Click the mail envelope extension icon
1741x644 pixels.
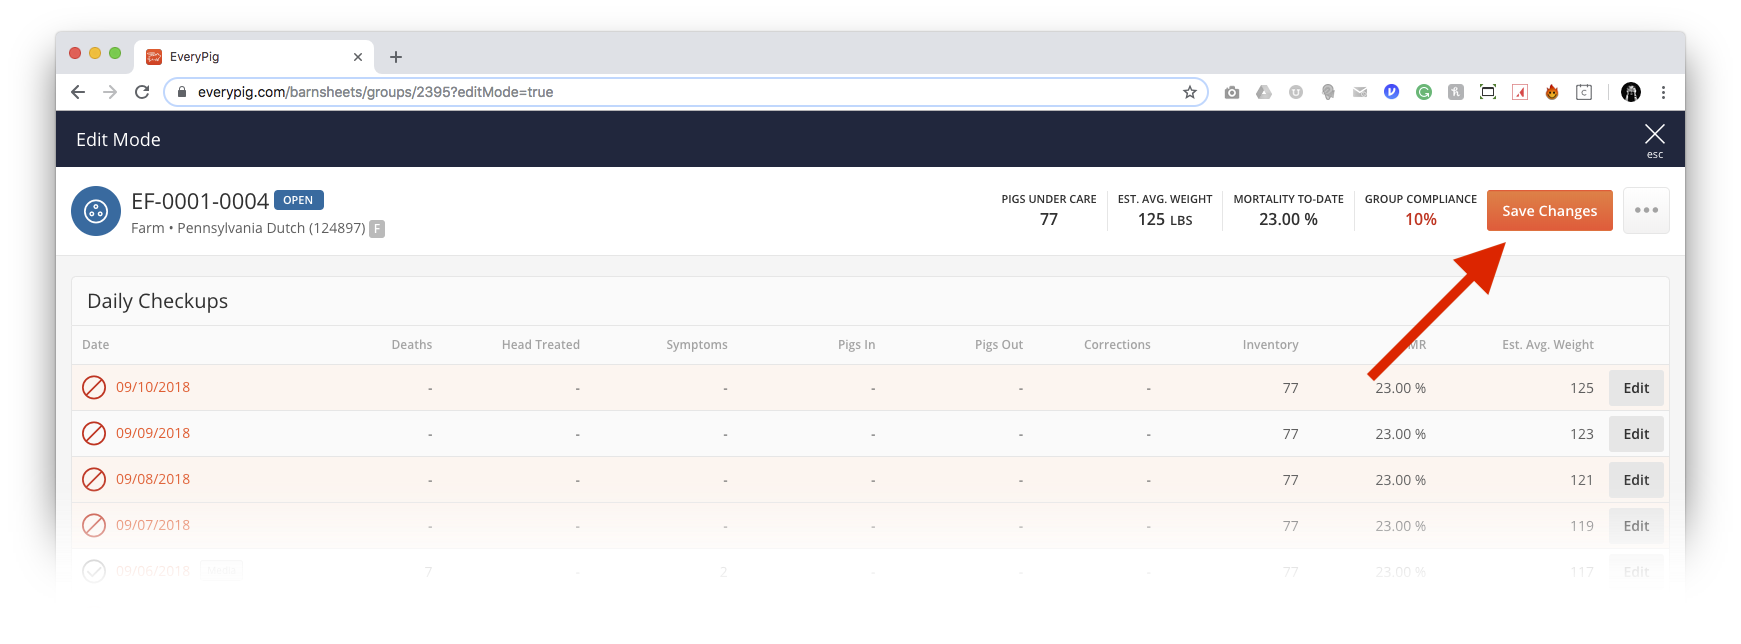click(x=1360, y=92)
